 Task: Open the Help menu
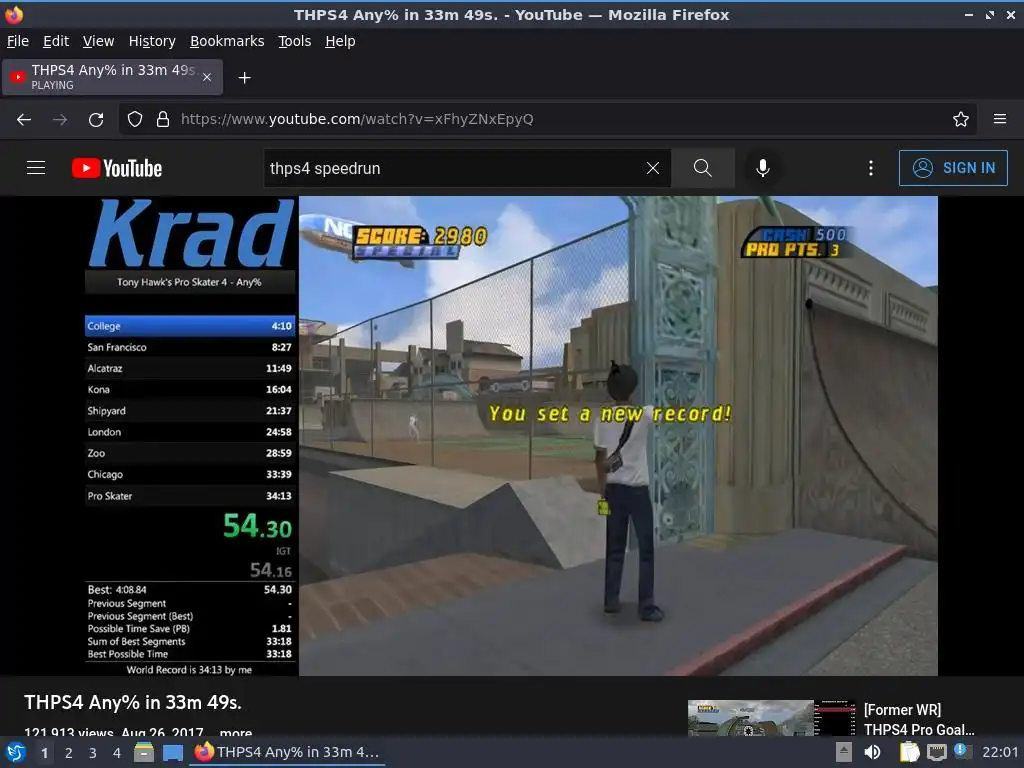[x=340, y=41]
